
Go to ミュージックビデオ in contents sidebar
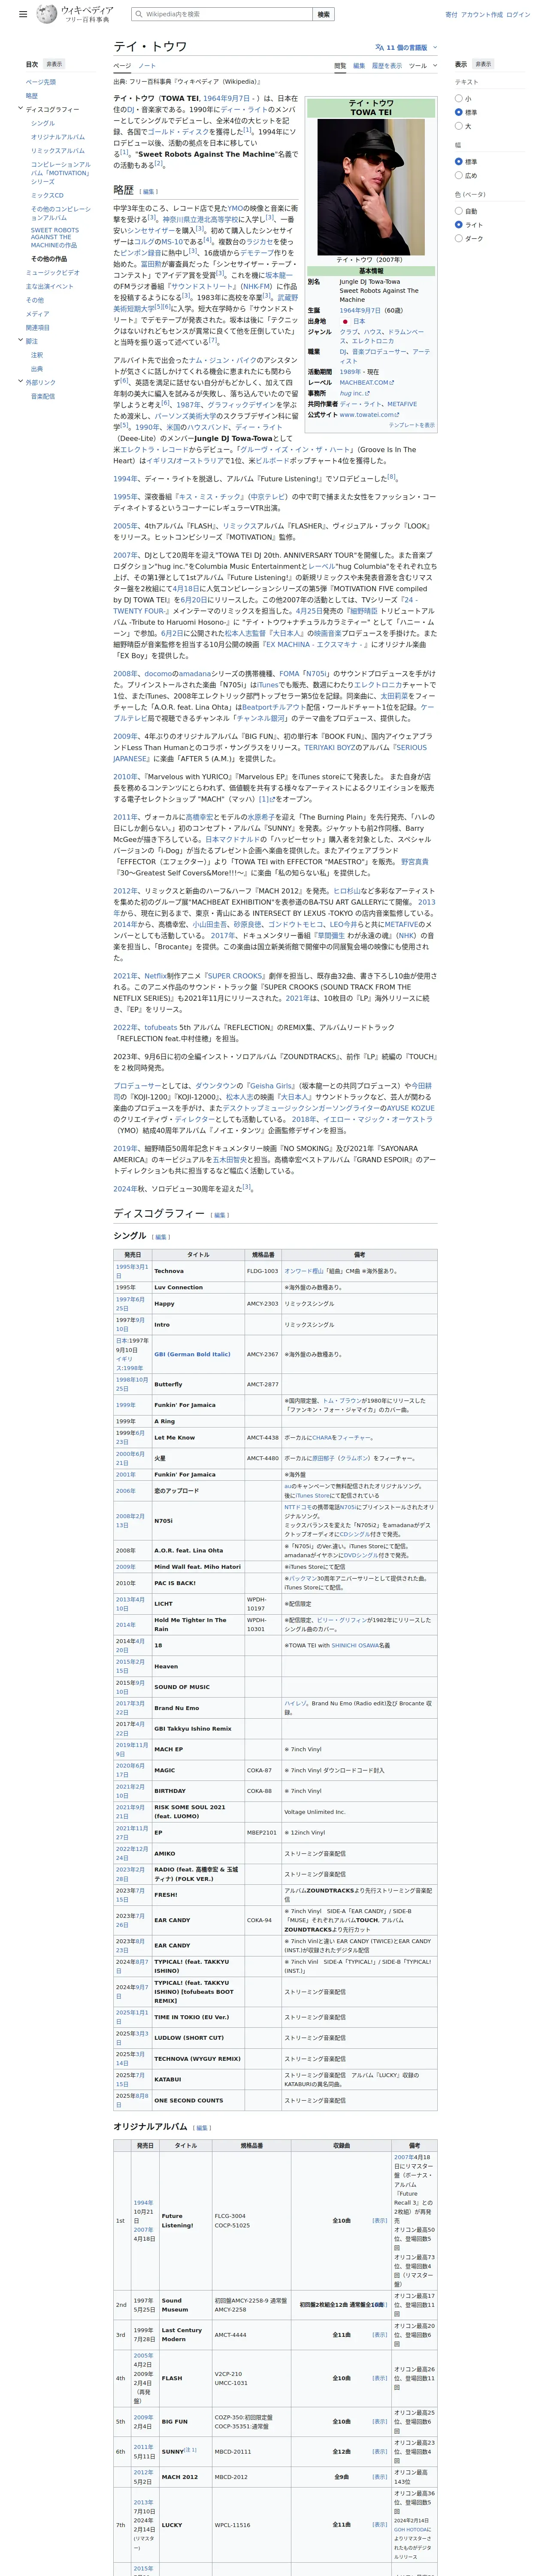tap(53, 272)
